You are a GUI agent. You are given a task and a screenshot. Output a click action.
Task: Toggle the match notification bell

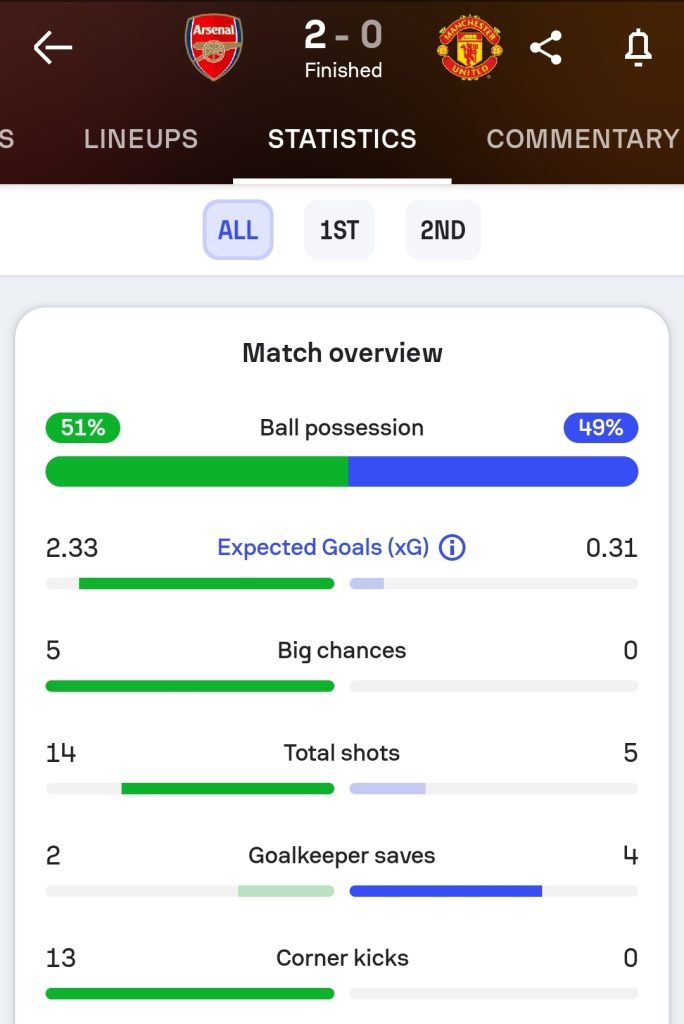tap(638, 48)
